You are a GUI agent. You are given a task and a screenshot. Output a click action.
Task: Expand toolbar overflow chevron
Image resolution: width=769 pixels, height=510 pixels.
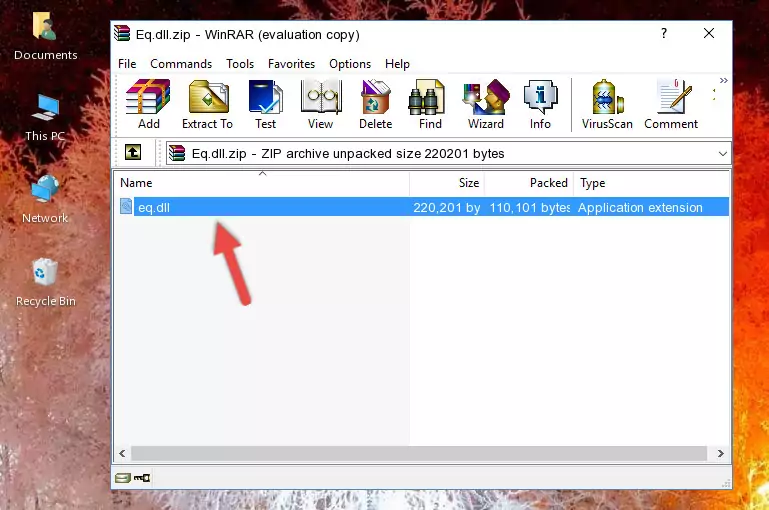[x=723, y=80]
